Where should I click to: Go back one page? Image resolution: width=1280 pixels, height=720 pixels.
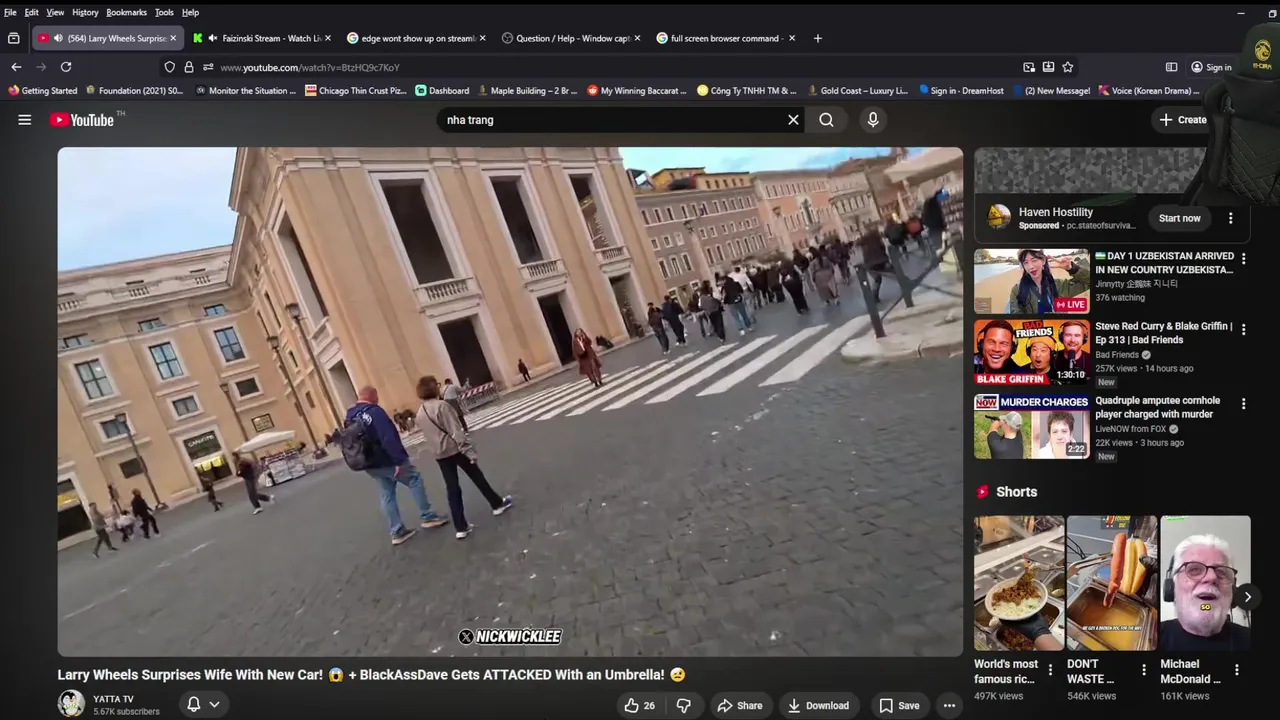pyautogui.click(x=16, y=67)
